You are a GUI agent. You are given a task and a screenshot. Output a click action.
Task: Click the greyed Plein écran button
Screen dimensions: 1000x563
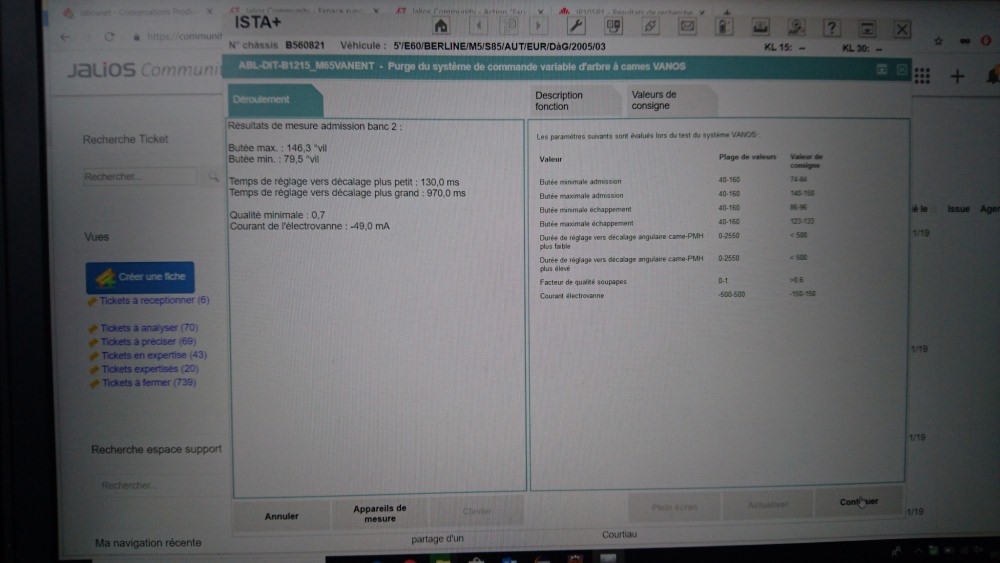pos(674,508)
